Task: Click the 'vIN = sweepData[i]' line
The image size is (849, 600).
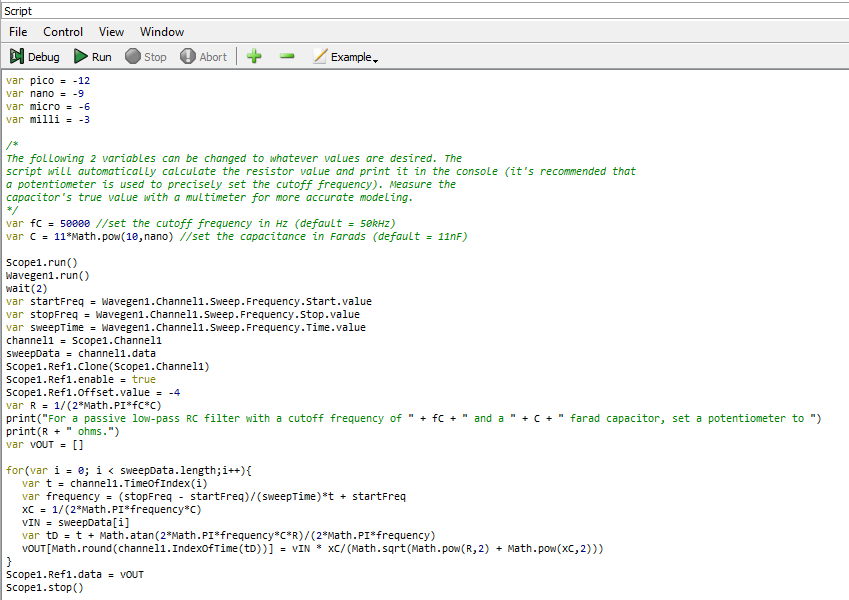Action: tap(76, 523)
